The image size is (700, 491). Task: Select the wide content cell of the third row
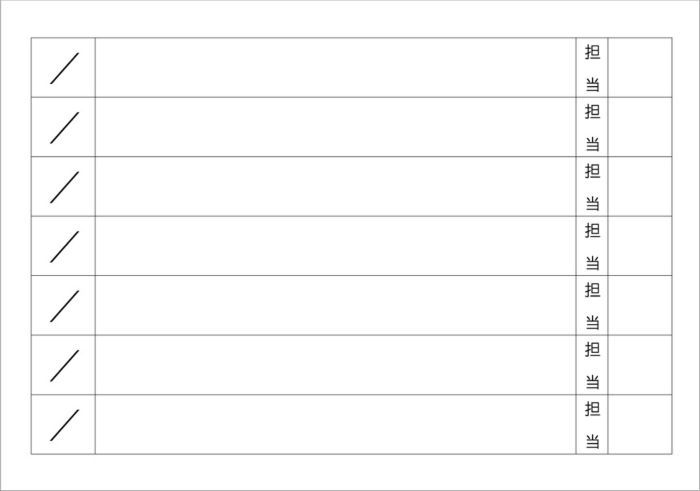click(x=336, y=186)
